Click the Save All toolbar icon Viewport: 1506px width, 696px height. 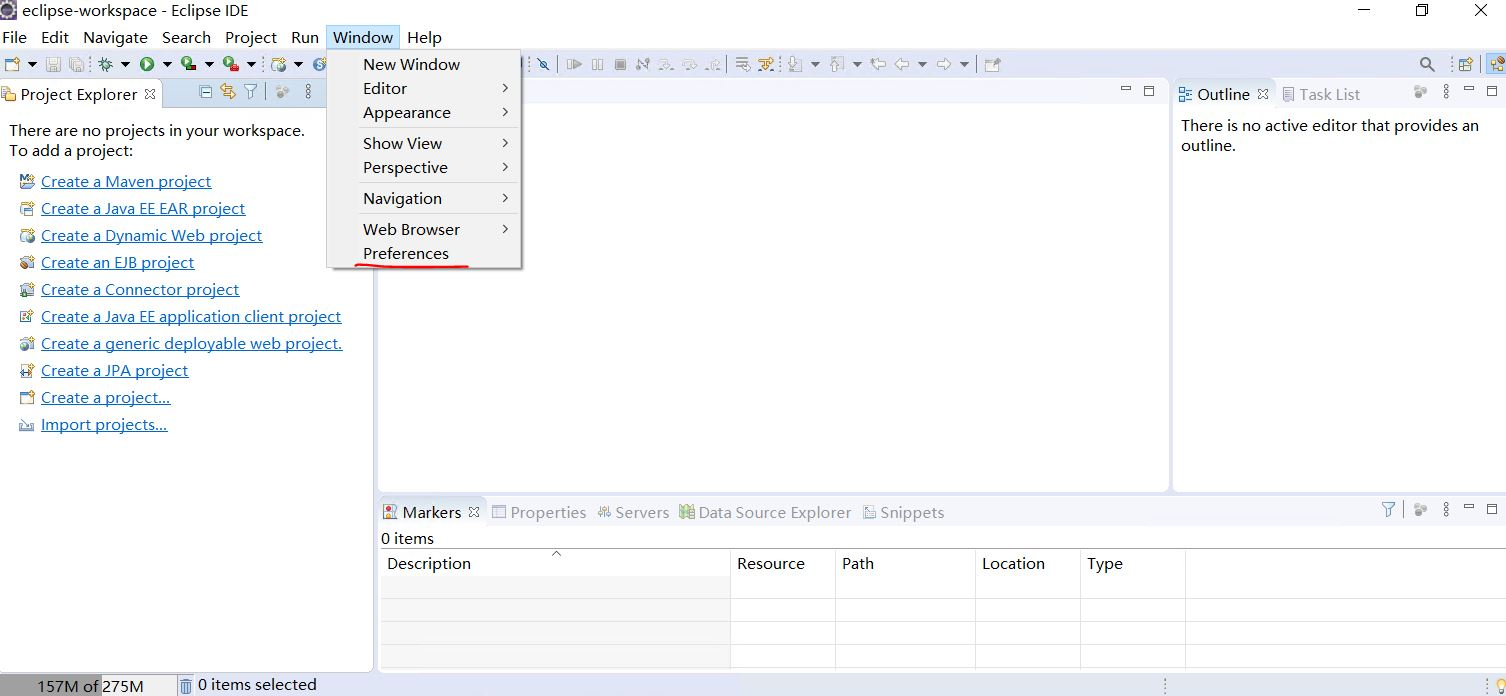coord(76,64)
